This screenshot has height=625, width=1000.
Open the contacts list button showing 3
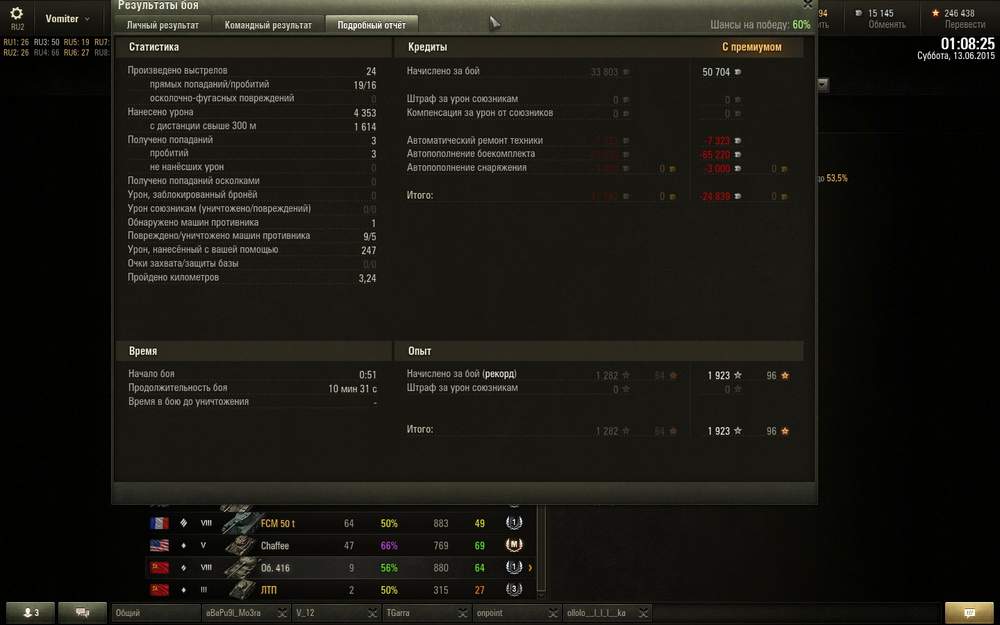(30, 612)
